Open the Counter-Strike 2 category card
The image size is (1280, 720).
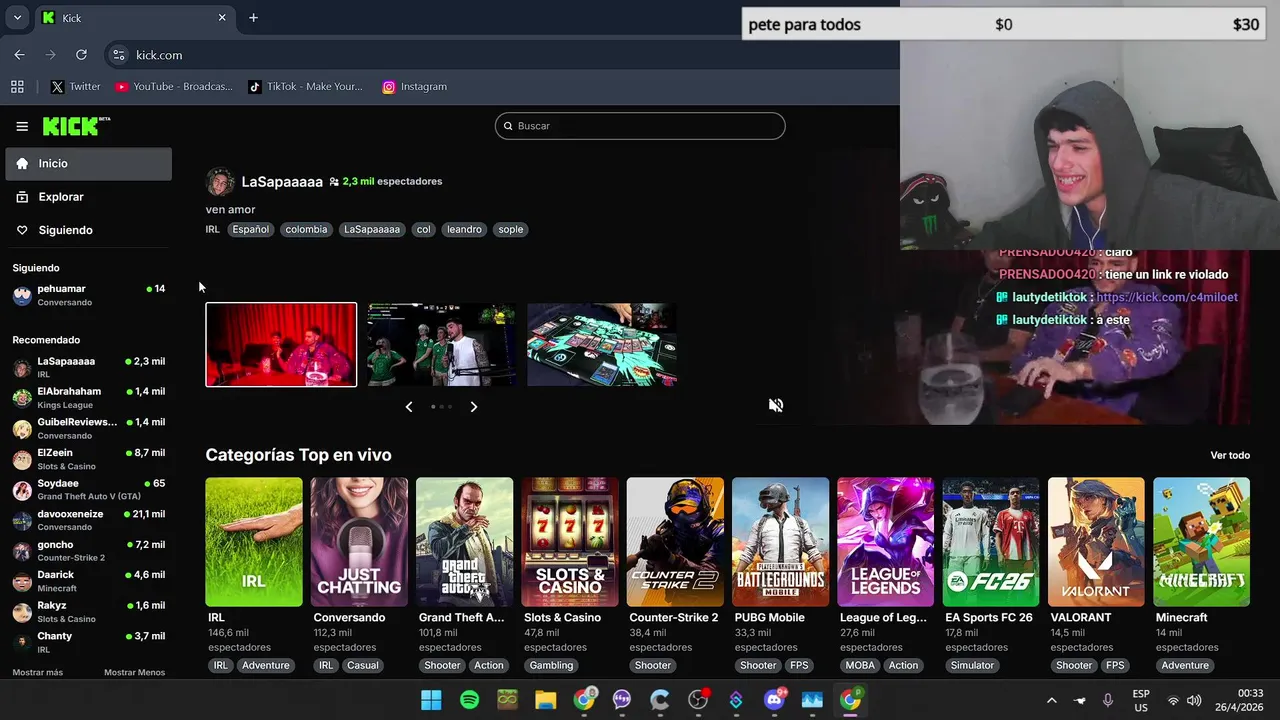[675, 542]
